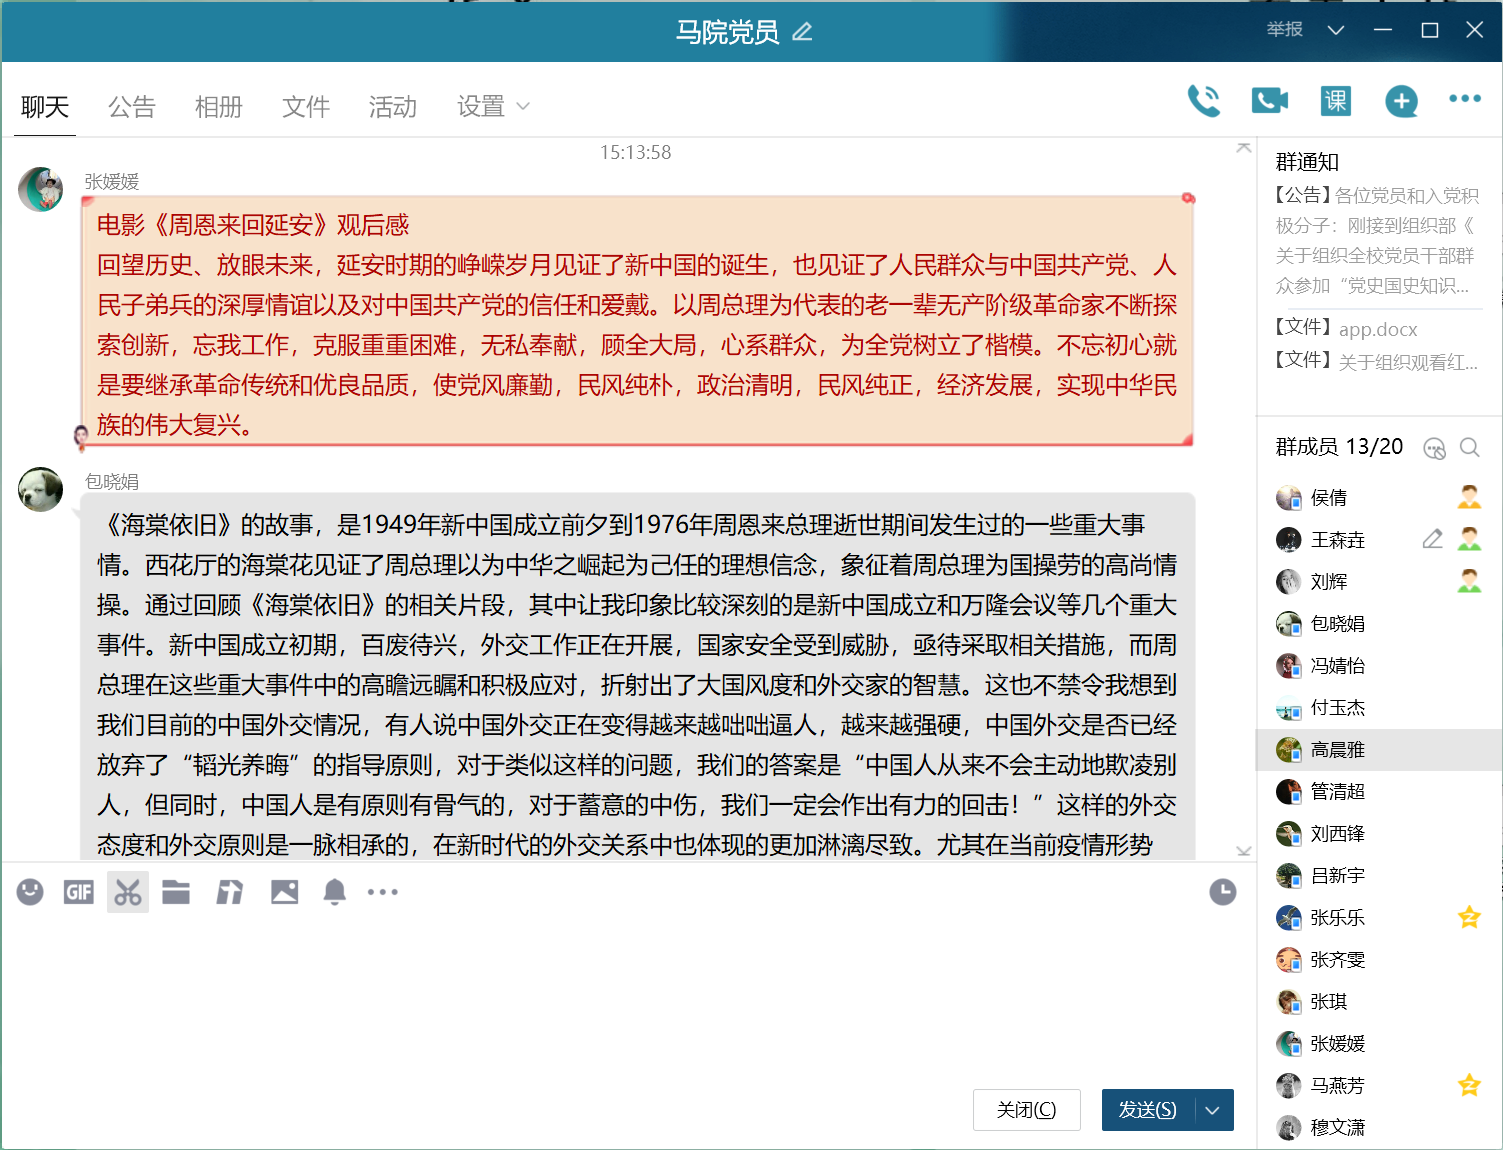Switch to the 公告 tab

tap(132, 107)
